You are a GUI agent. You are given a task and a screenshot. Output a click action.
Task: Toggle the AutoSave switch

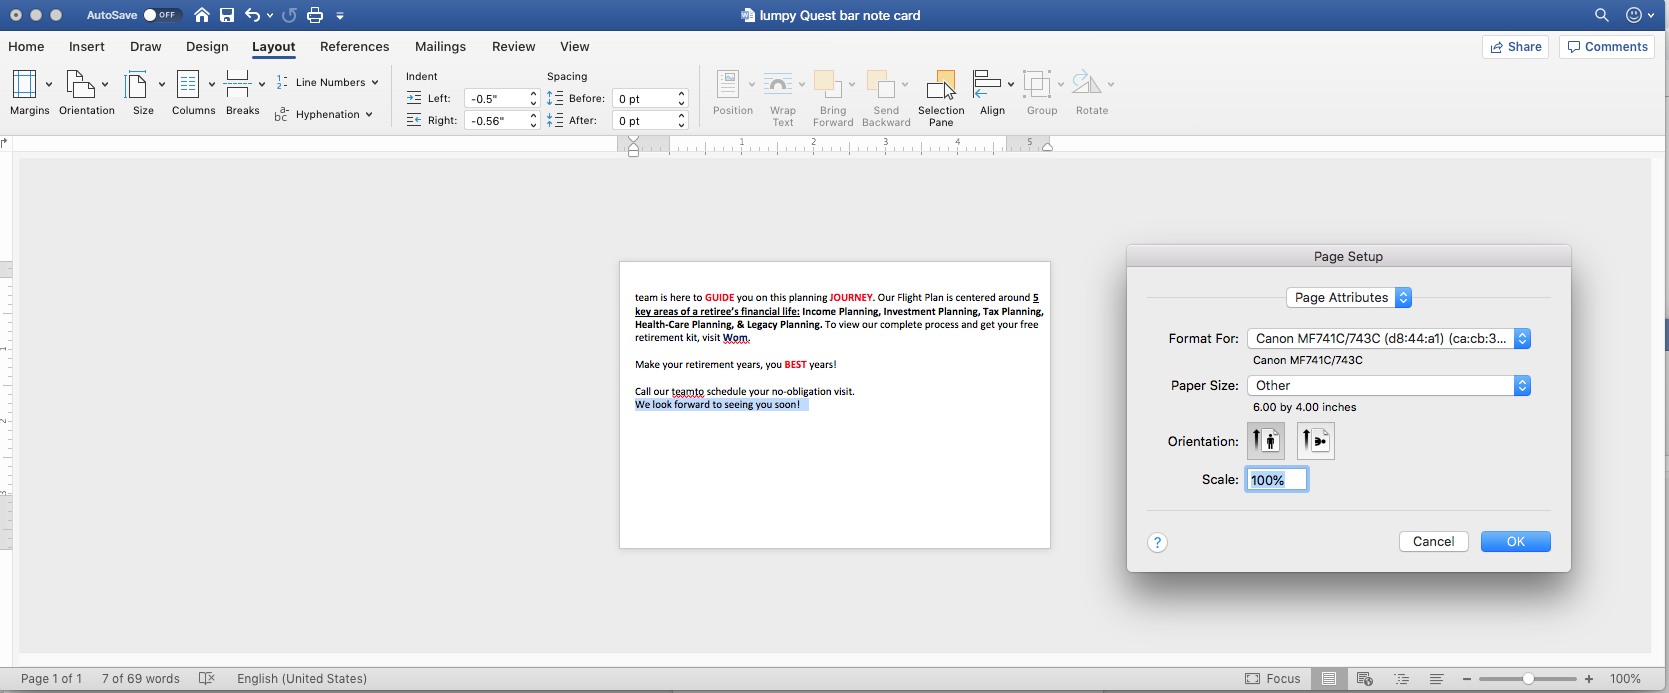coord(160,15)
